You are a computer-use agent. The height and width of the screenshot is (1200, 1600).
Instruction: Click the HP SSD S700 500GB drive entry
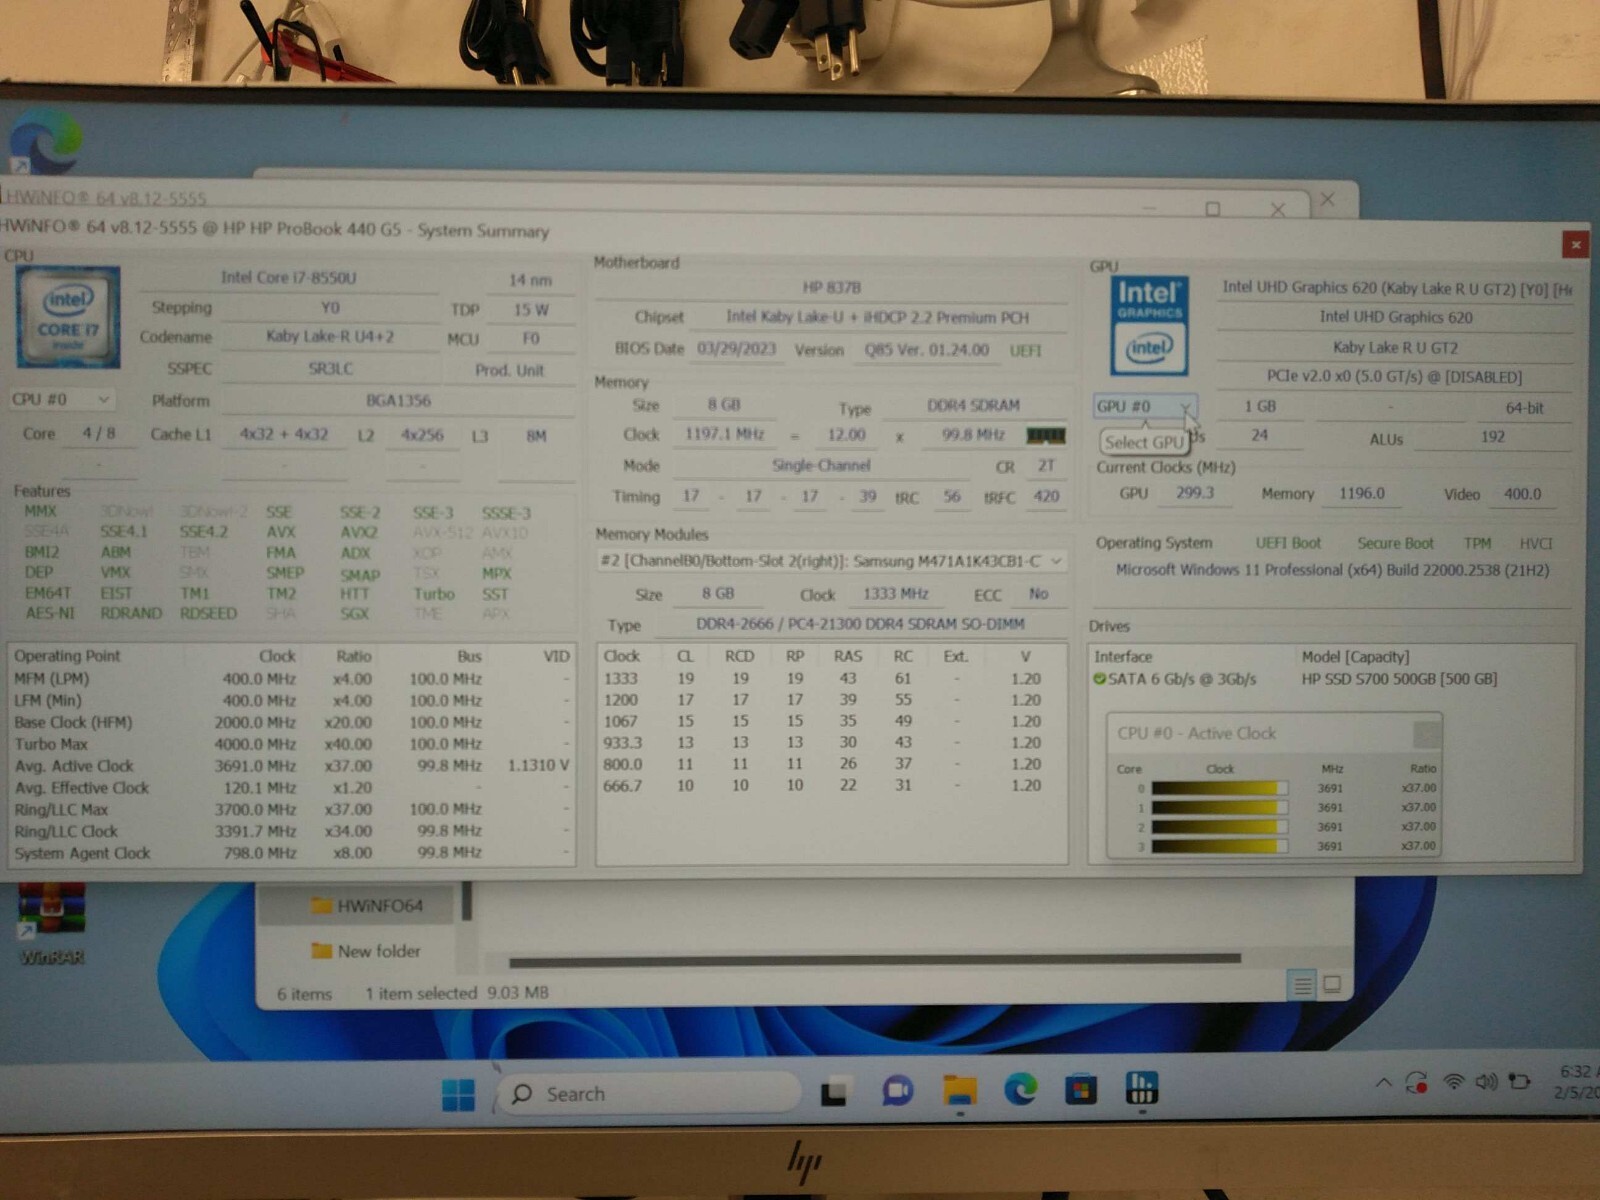click(1399, 679)
